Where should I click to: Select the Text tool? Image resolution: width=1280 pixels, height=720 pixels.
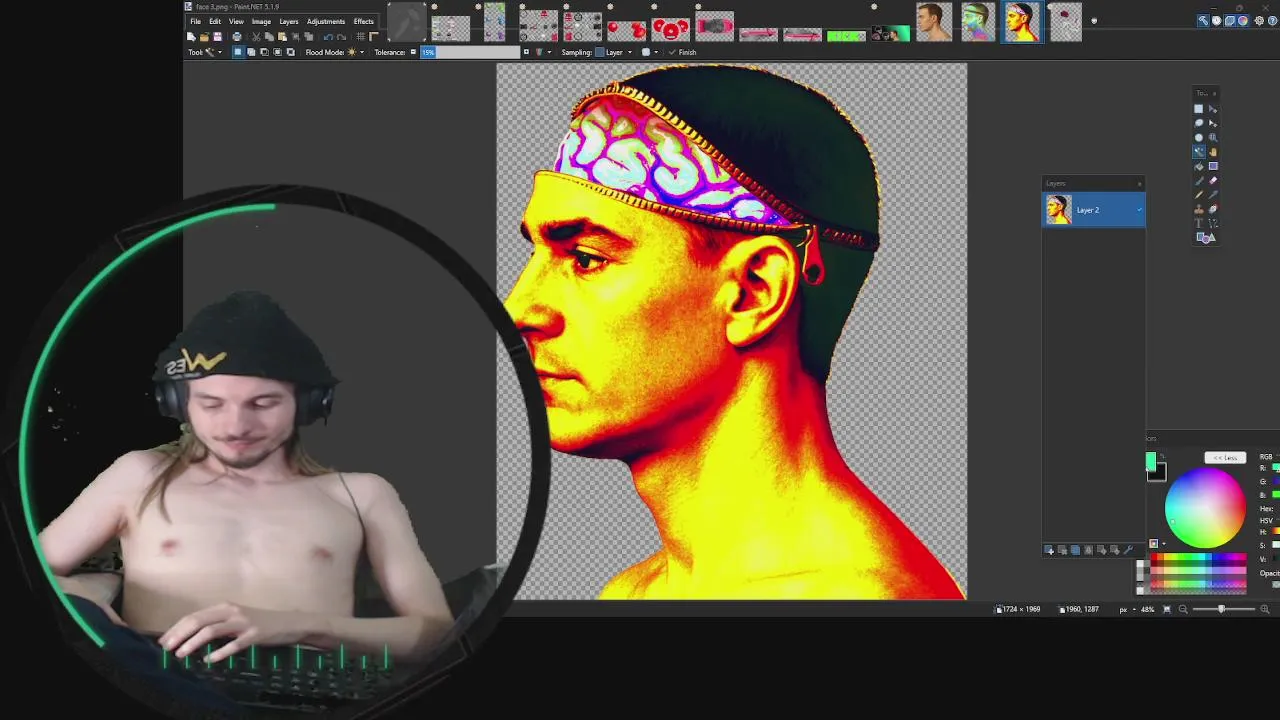click(1199, 223)
